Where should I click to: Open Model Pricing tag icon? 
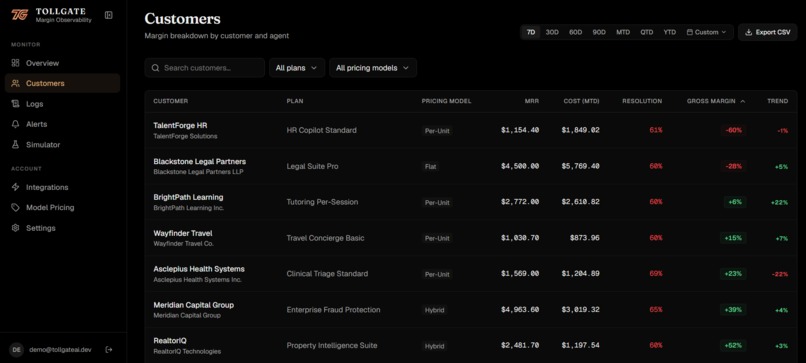[15, 208]
